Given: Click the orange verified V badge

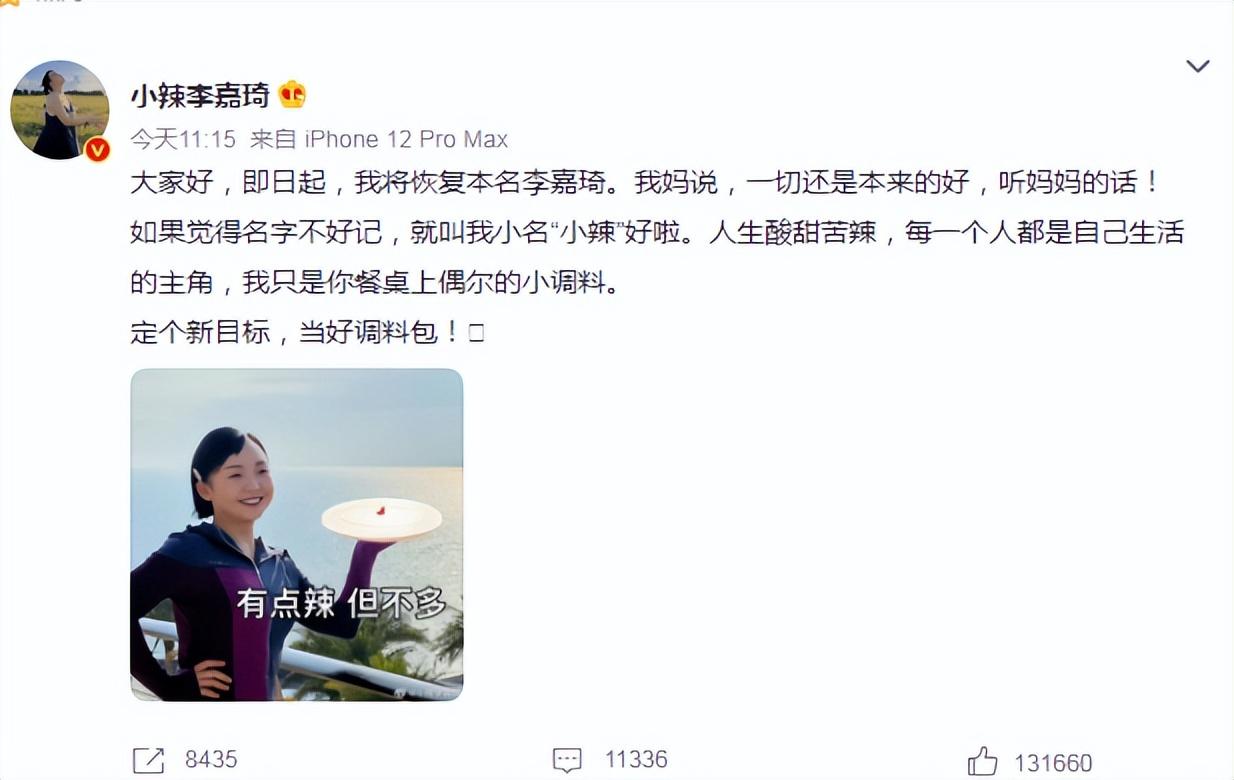Looking at the screenshot, I should (97, 150).
